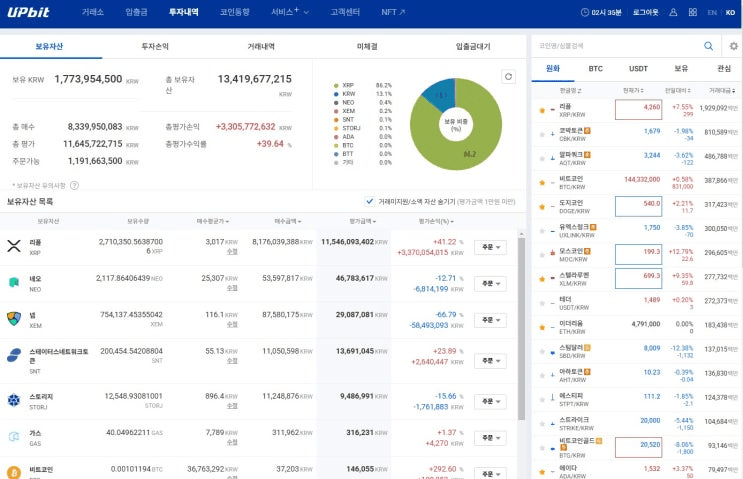Toggle favorite star for 도지코인 DOGE/KRW

click(x=542, y=207)
